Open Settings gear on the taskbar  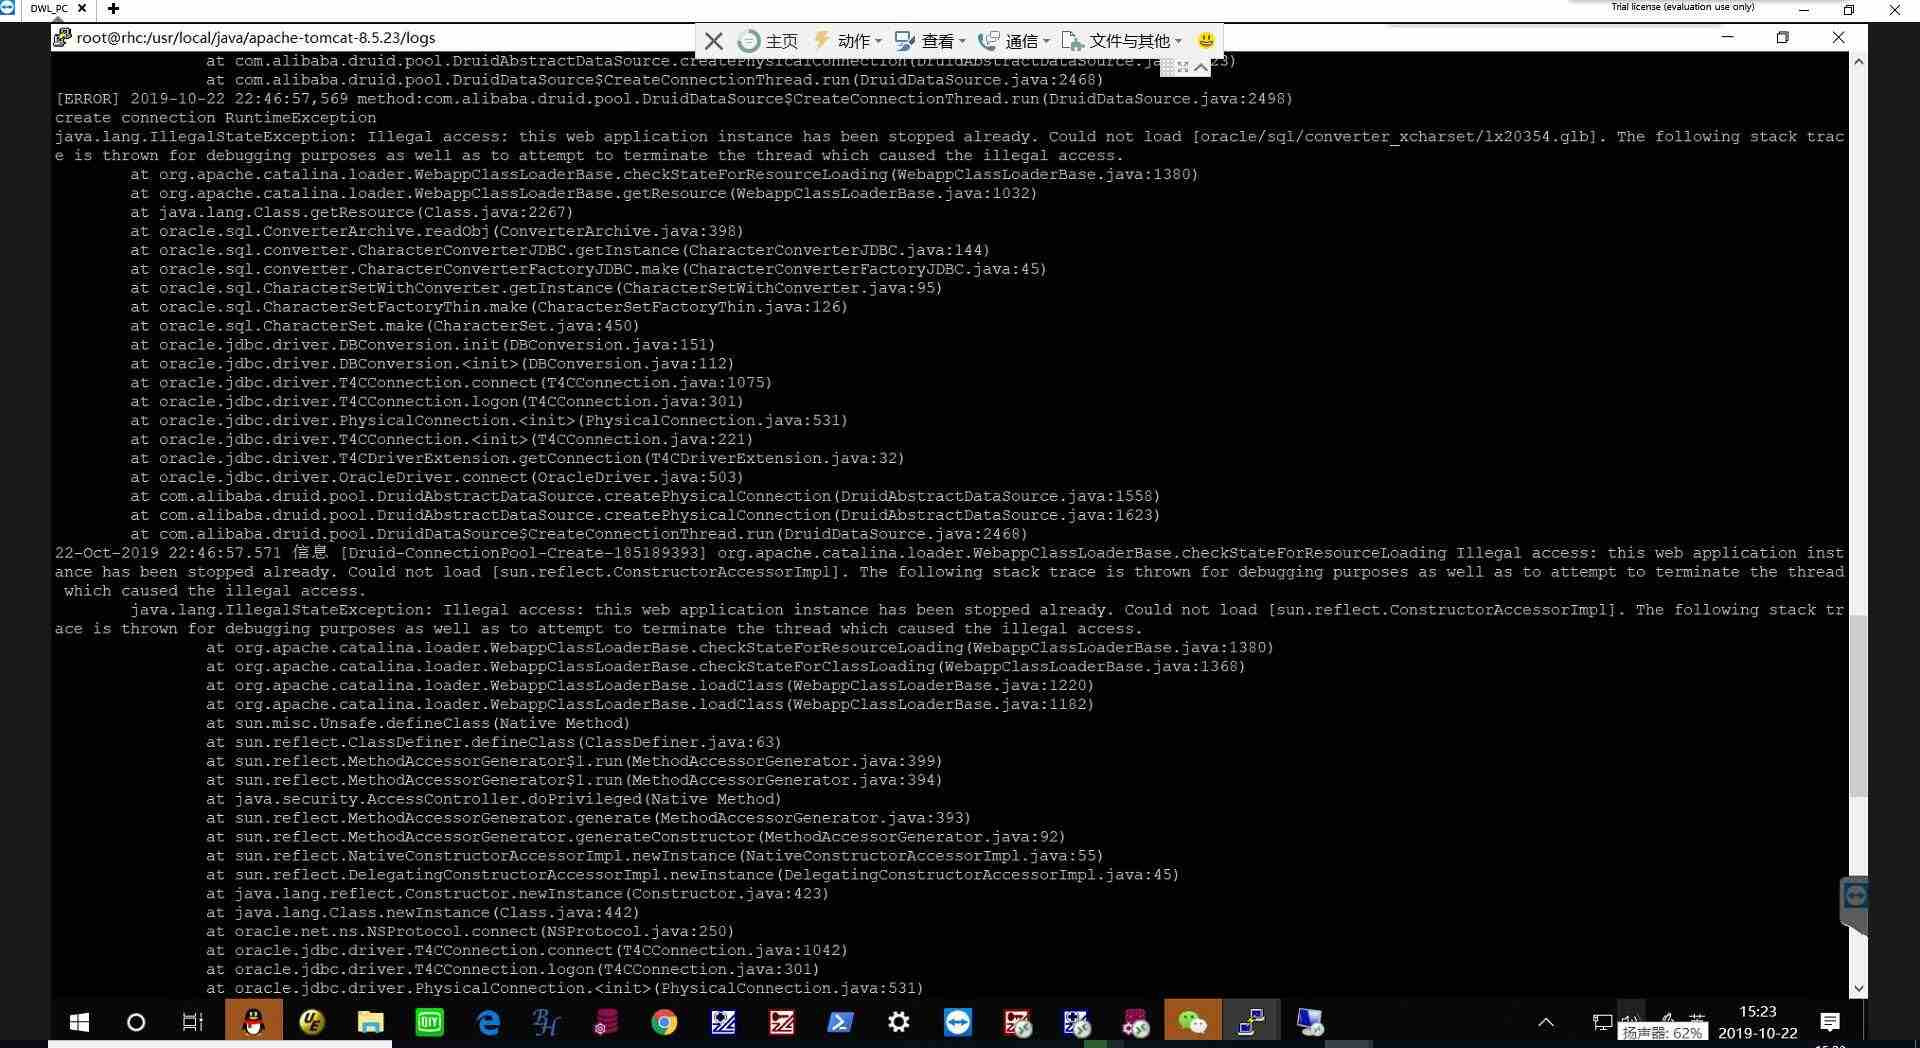899,1022
